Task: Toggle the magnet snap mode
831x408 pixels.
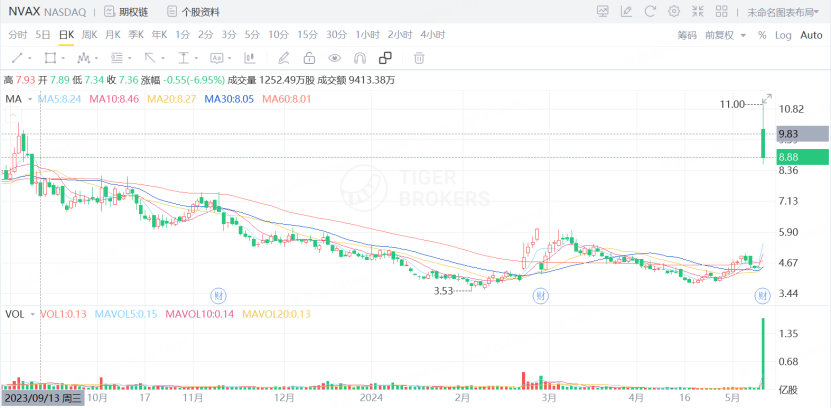Action: [360, 57]
